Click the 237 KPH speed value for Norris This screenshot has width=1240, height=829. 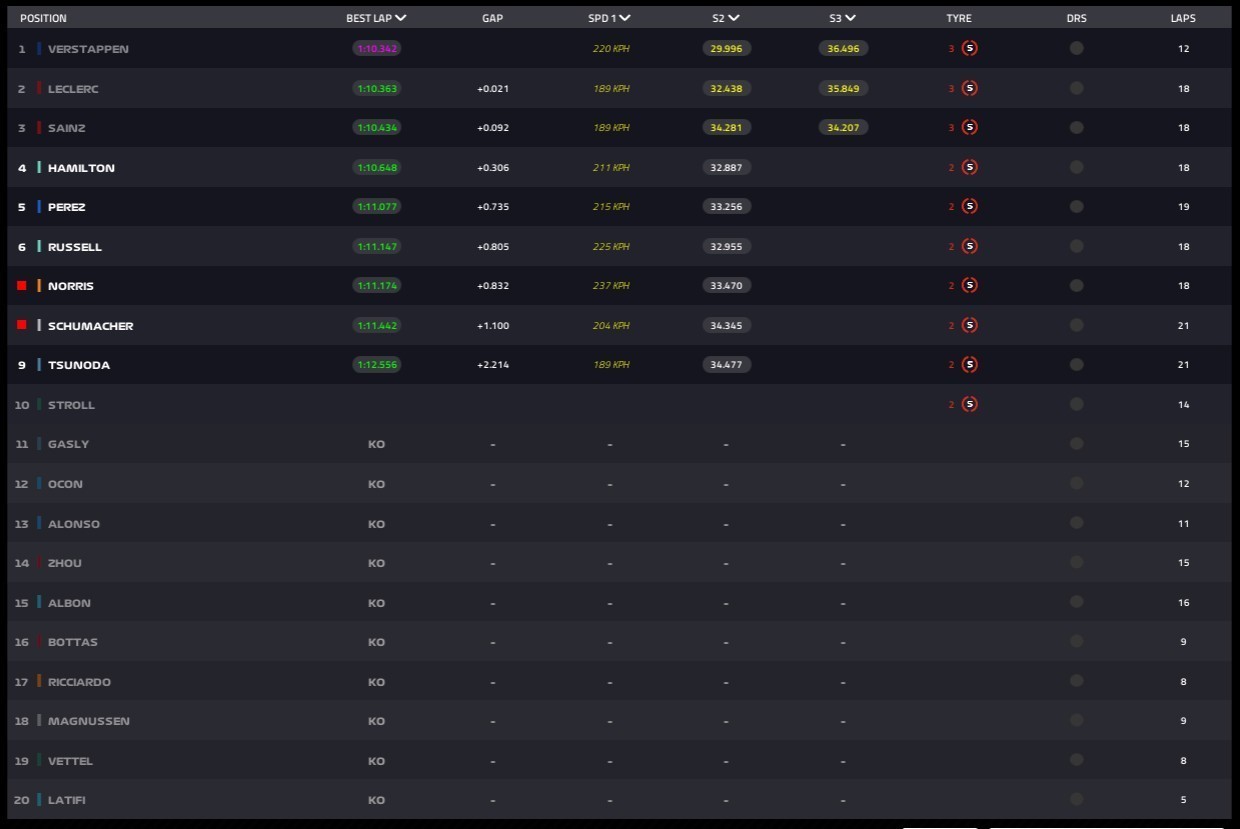click(x=611, y=286)
